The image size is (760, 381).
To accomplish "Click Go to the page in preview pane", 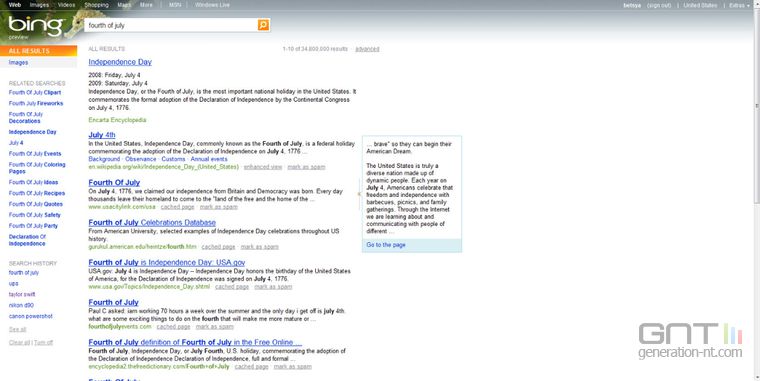I will point(386,245).
